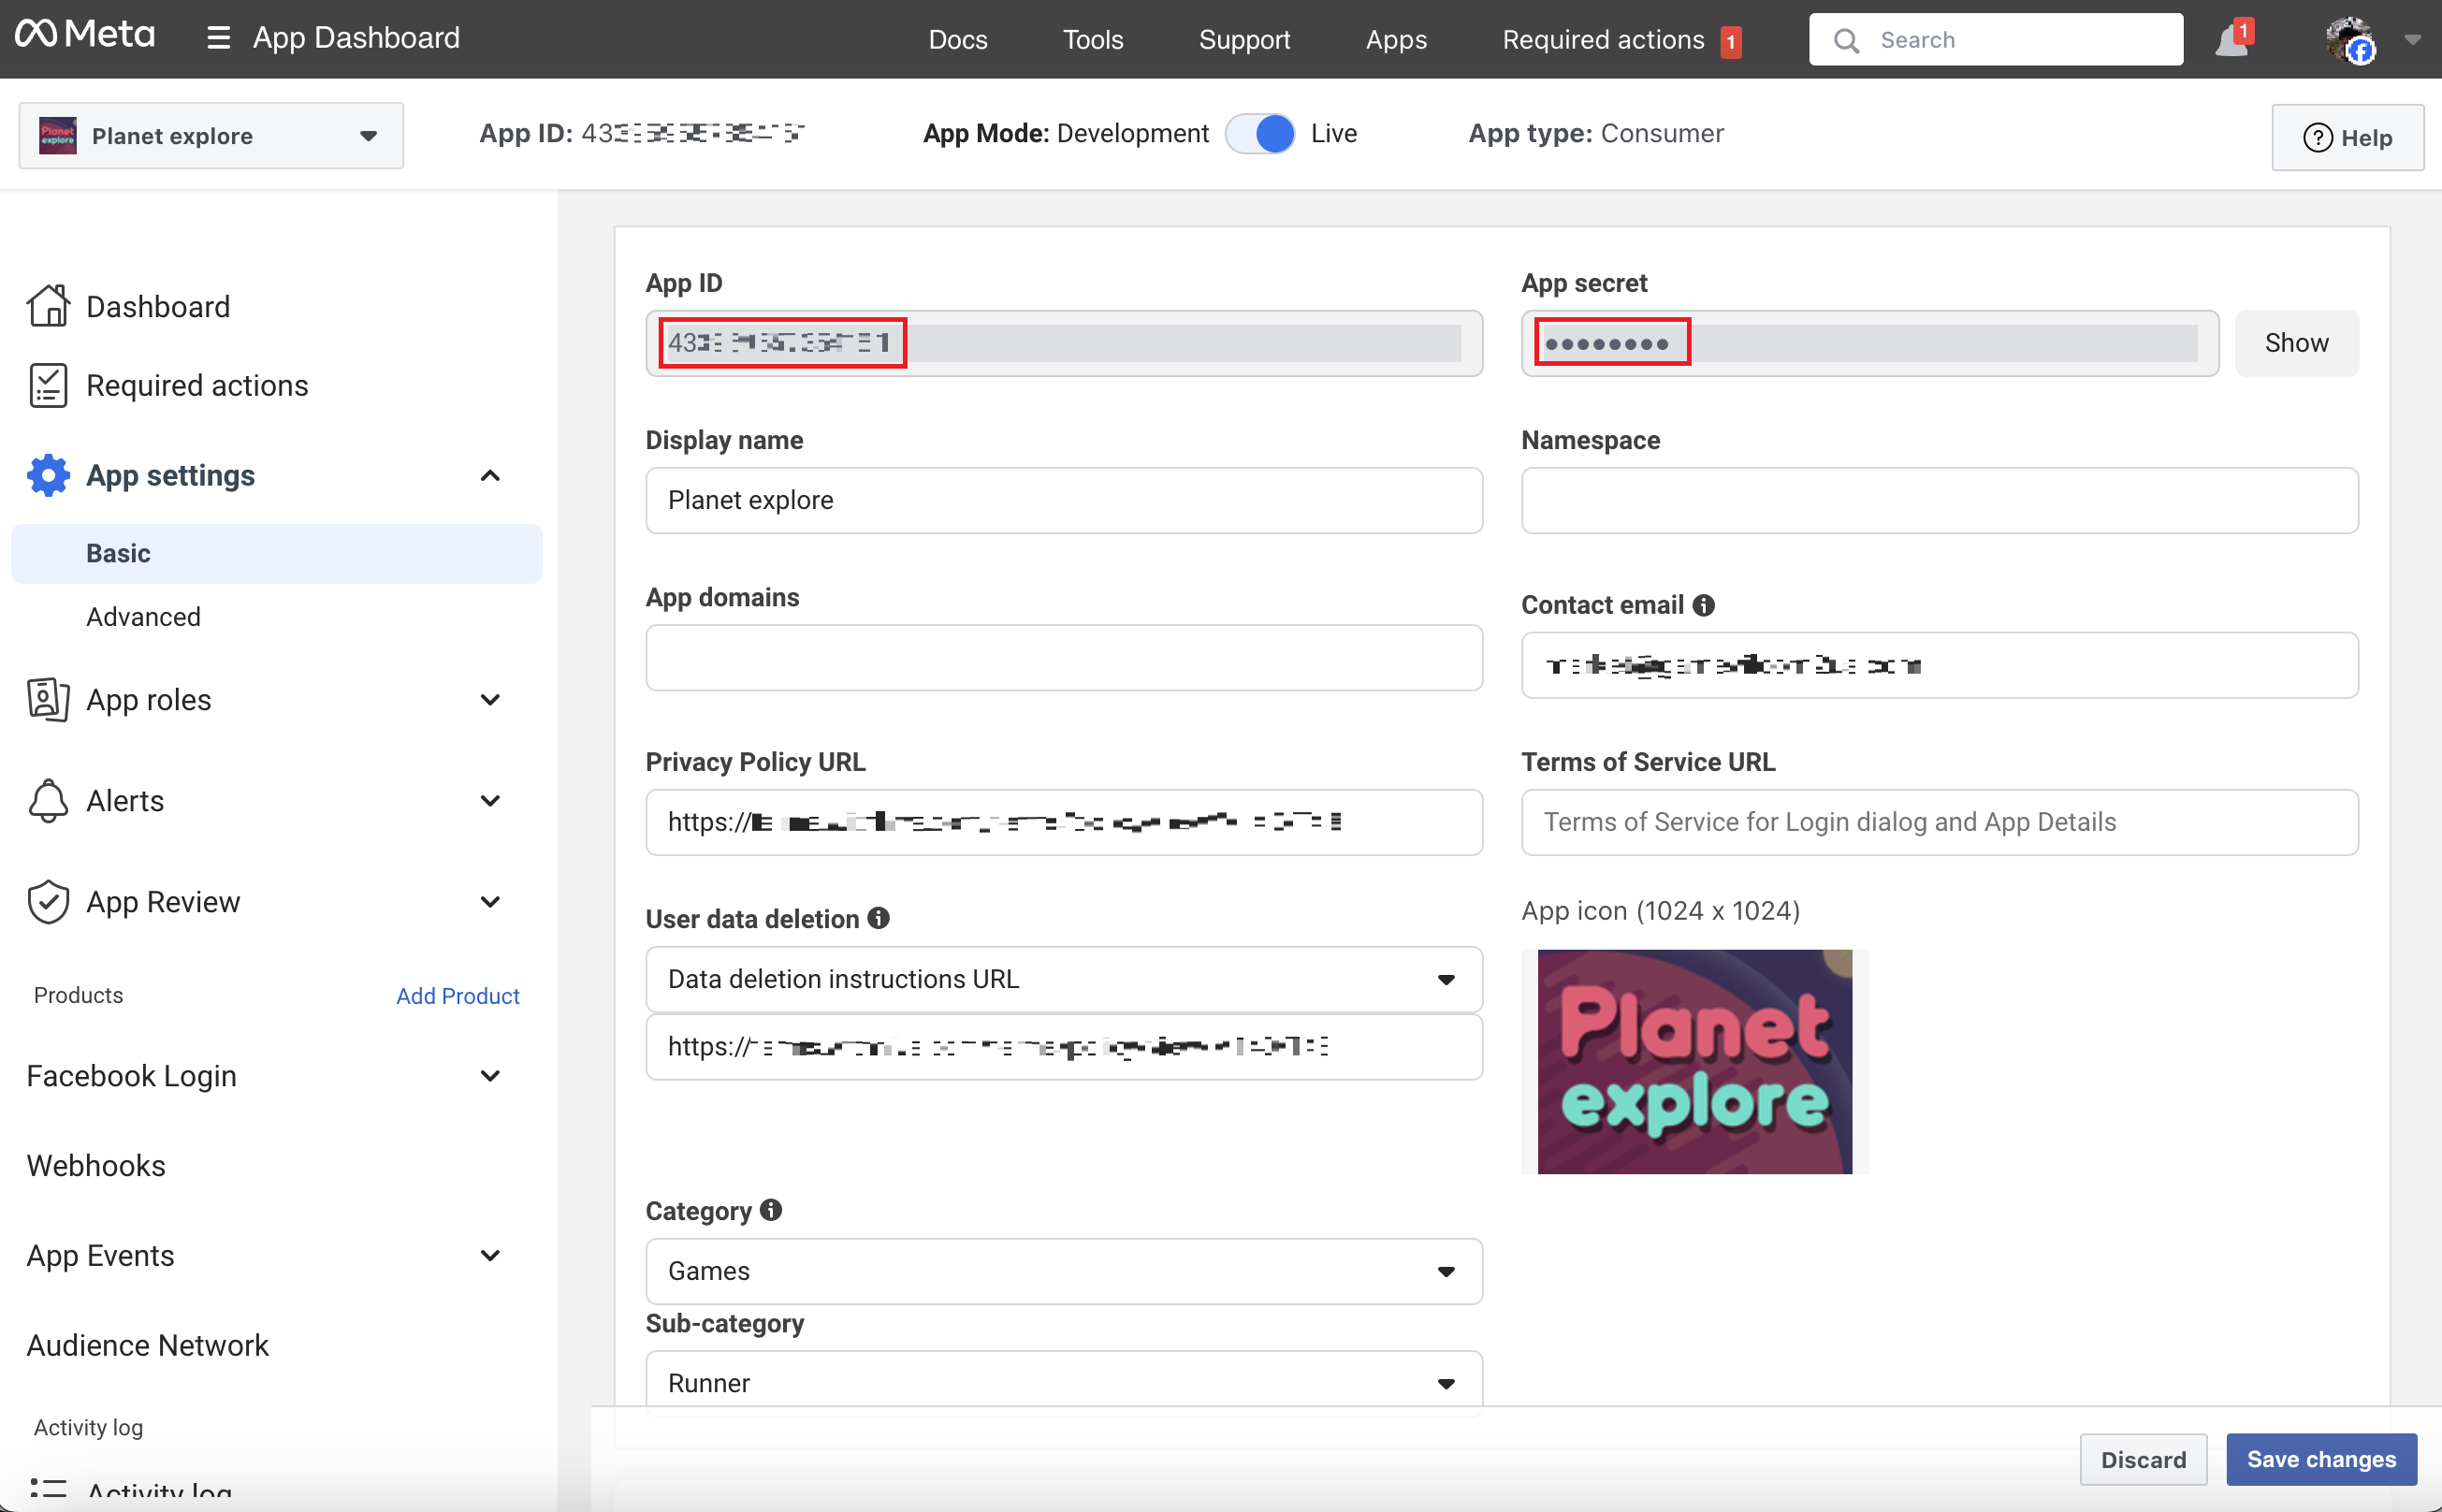Click the User data deletion info icon
The height and width of the screenshot is (1512, 2442).
pyautogui.click(x=879, y=918)
